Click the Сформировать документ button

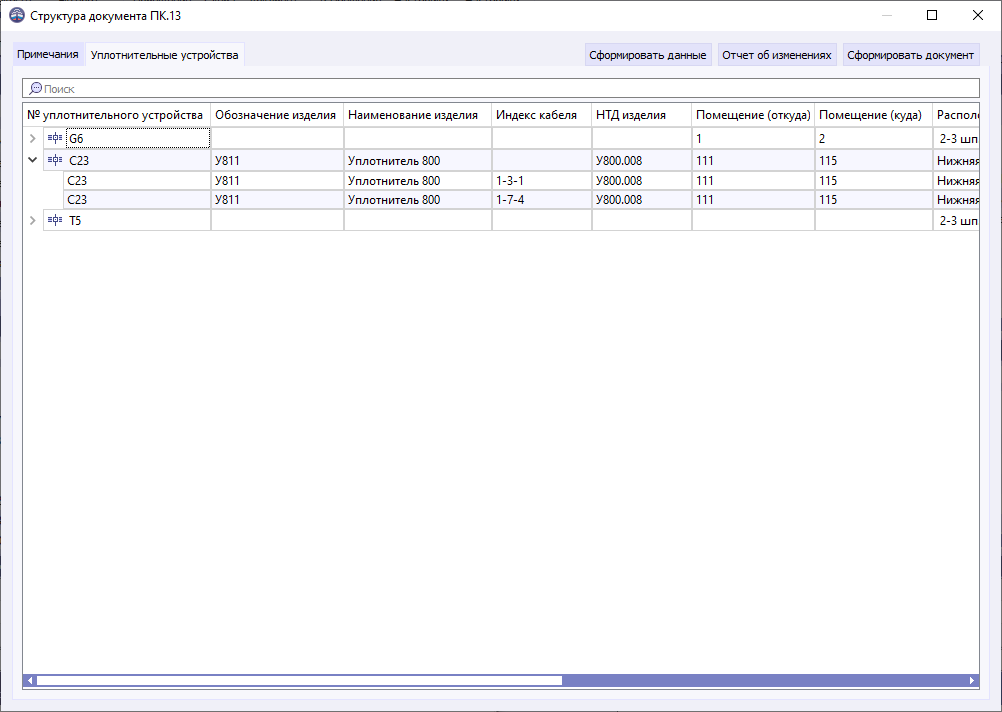(910, 54)
